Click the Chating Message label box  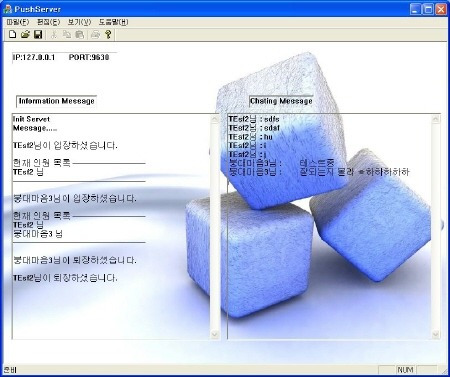pos(281,101)
